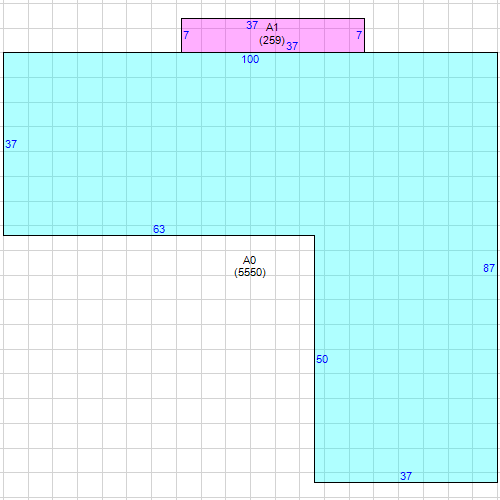Click the "37" dimension on A0's bottom edge

tap(406, 476)
